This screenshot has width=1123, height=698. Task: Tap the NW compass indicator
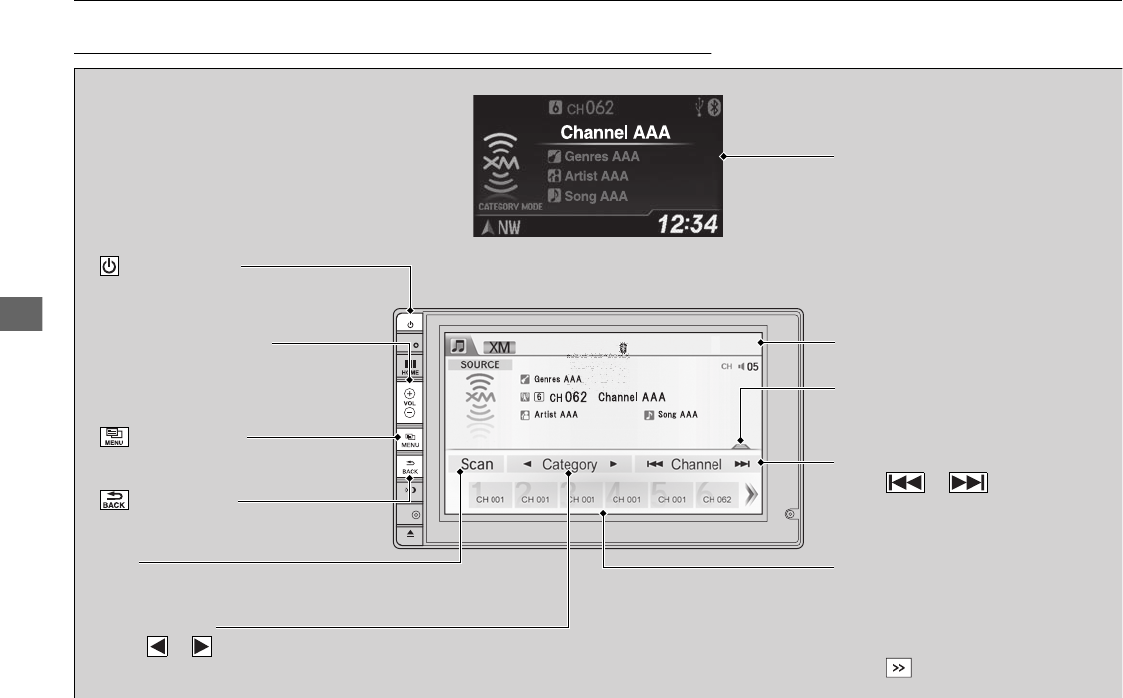tap(501, 228)
